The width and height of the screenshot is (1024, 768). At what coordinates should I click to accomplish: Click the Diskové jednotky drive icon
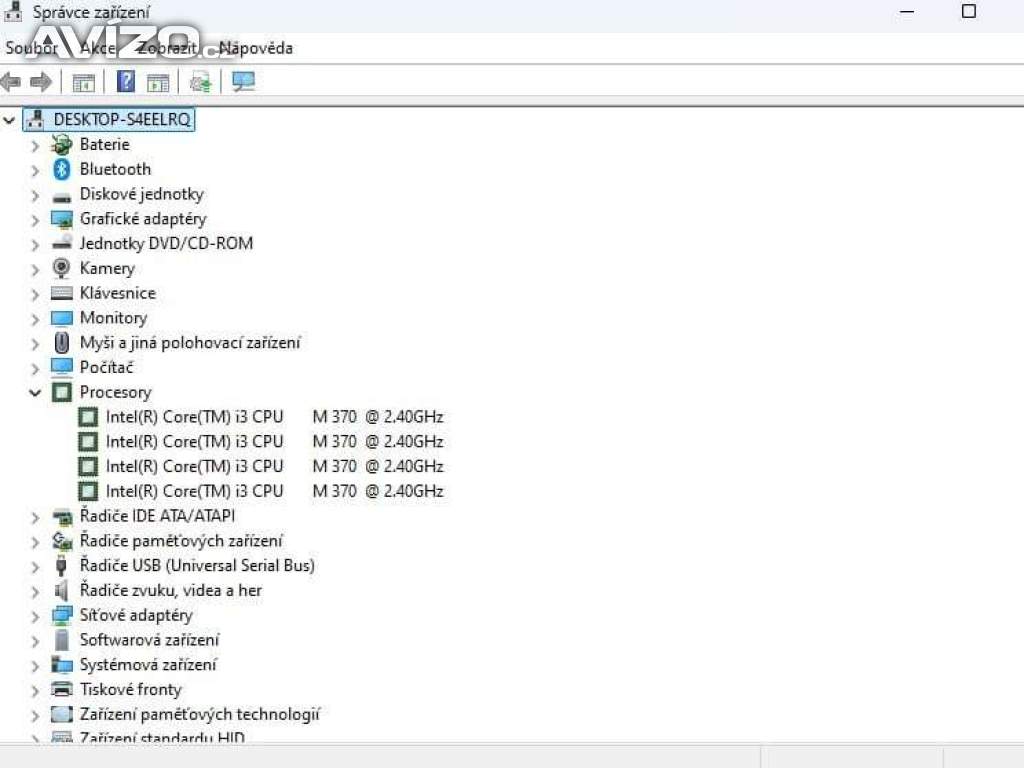click(61, 197)
